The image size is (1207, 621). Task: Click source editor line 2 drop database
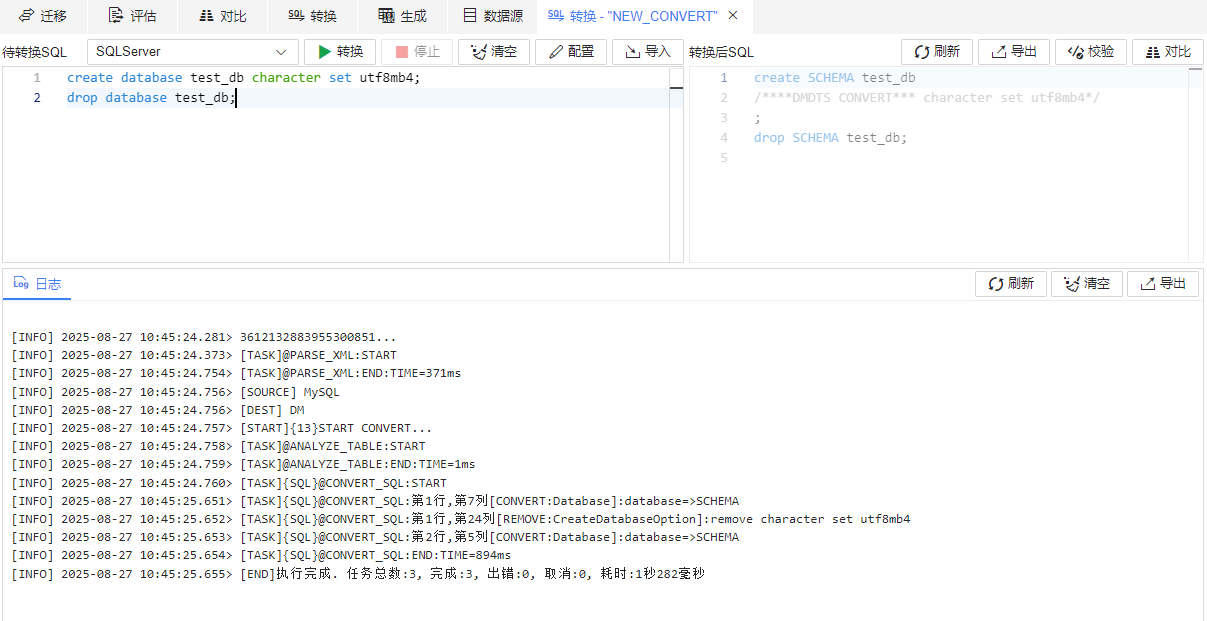(x=151, y=97)
